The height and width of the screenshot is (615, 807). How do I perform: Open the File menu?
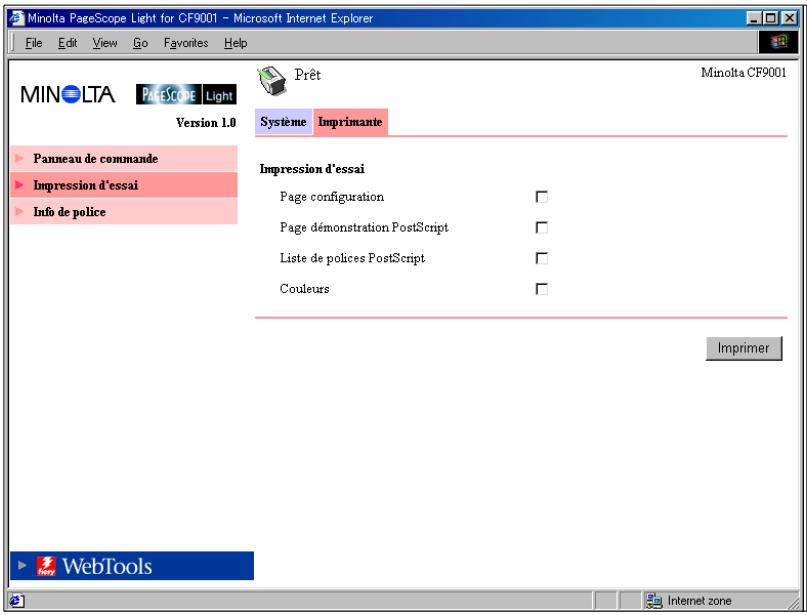[33, 43]
